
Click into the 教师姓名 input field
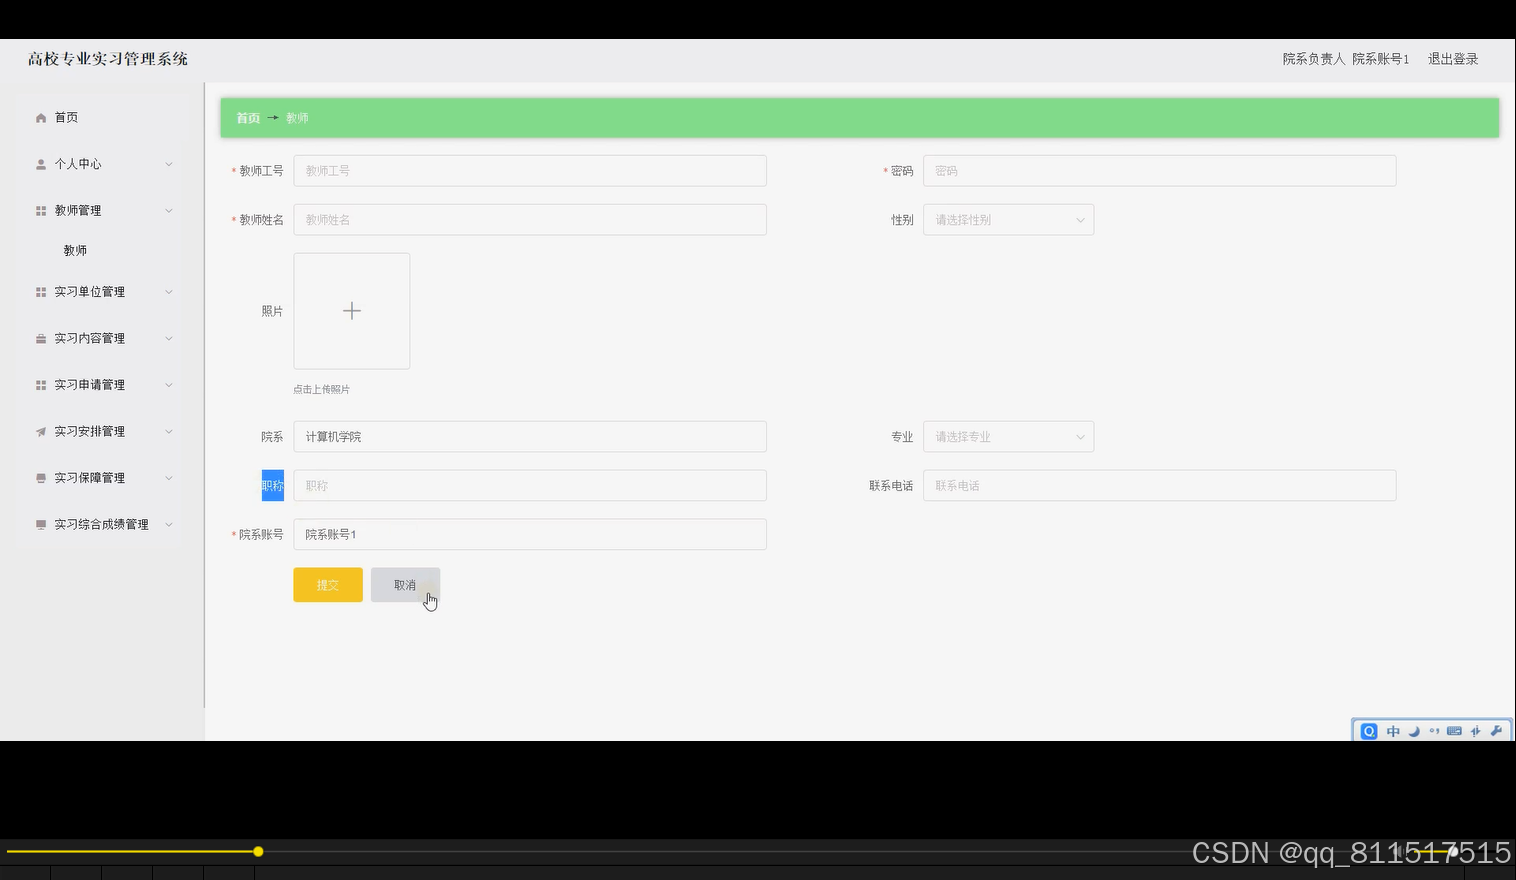530,220
